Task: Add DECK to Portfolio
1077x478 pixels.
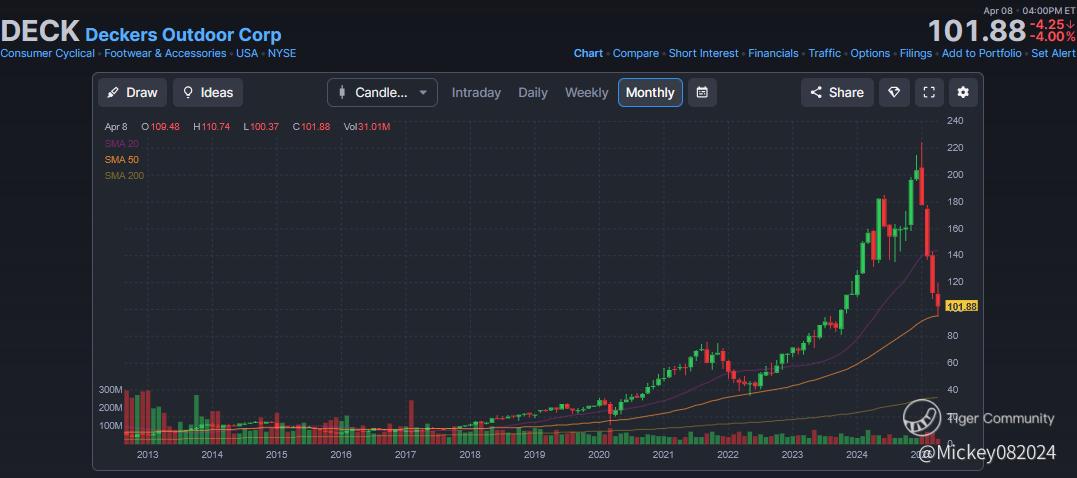Action: click(x=982, y=53)
